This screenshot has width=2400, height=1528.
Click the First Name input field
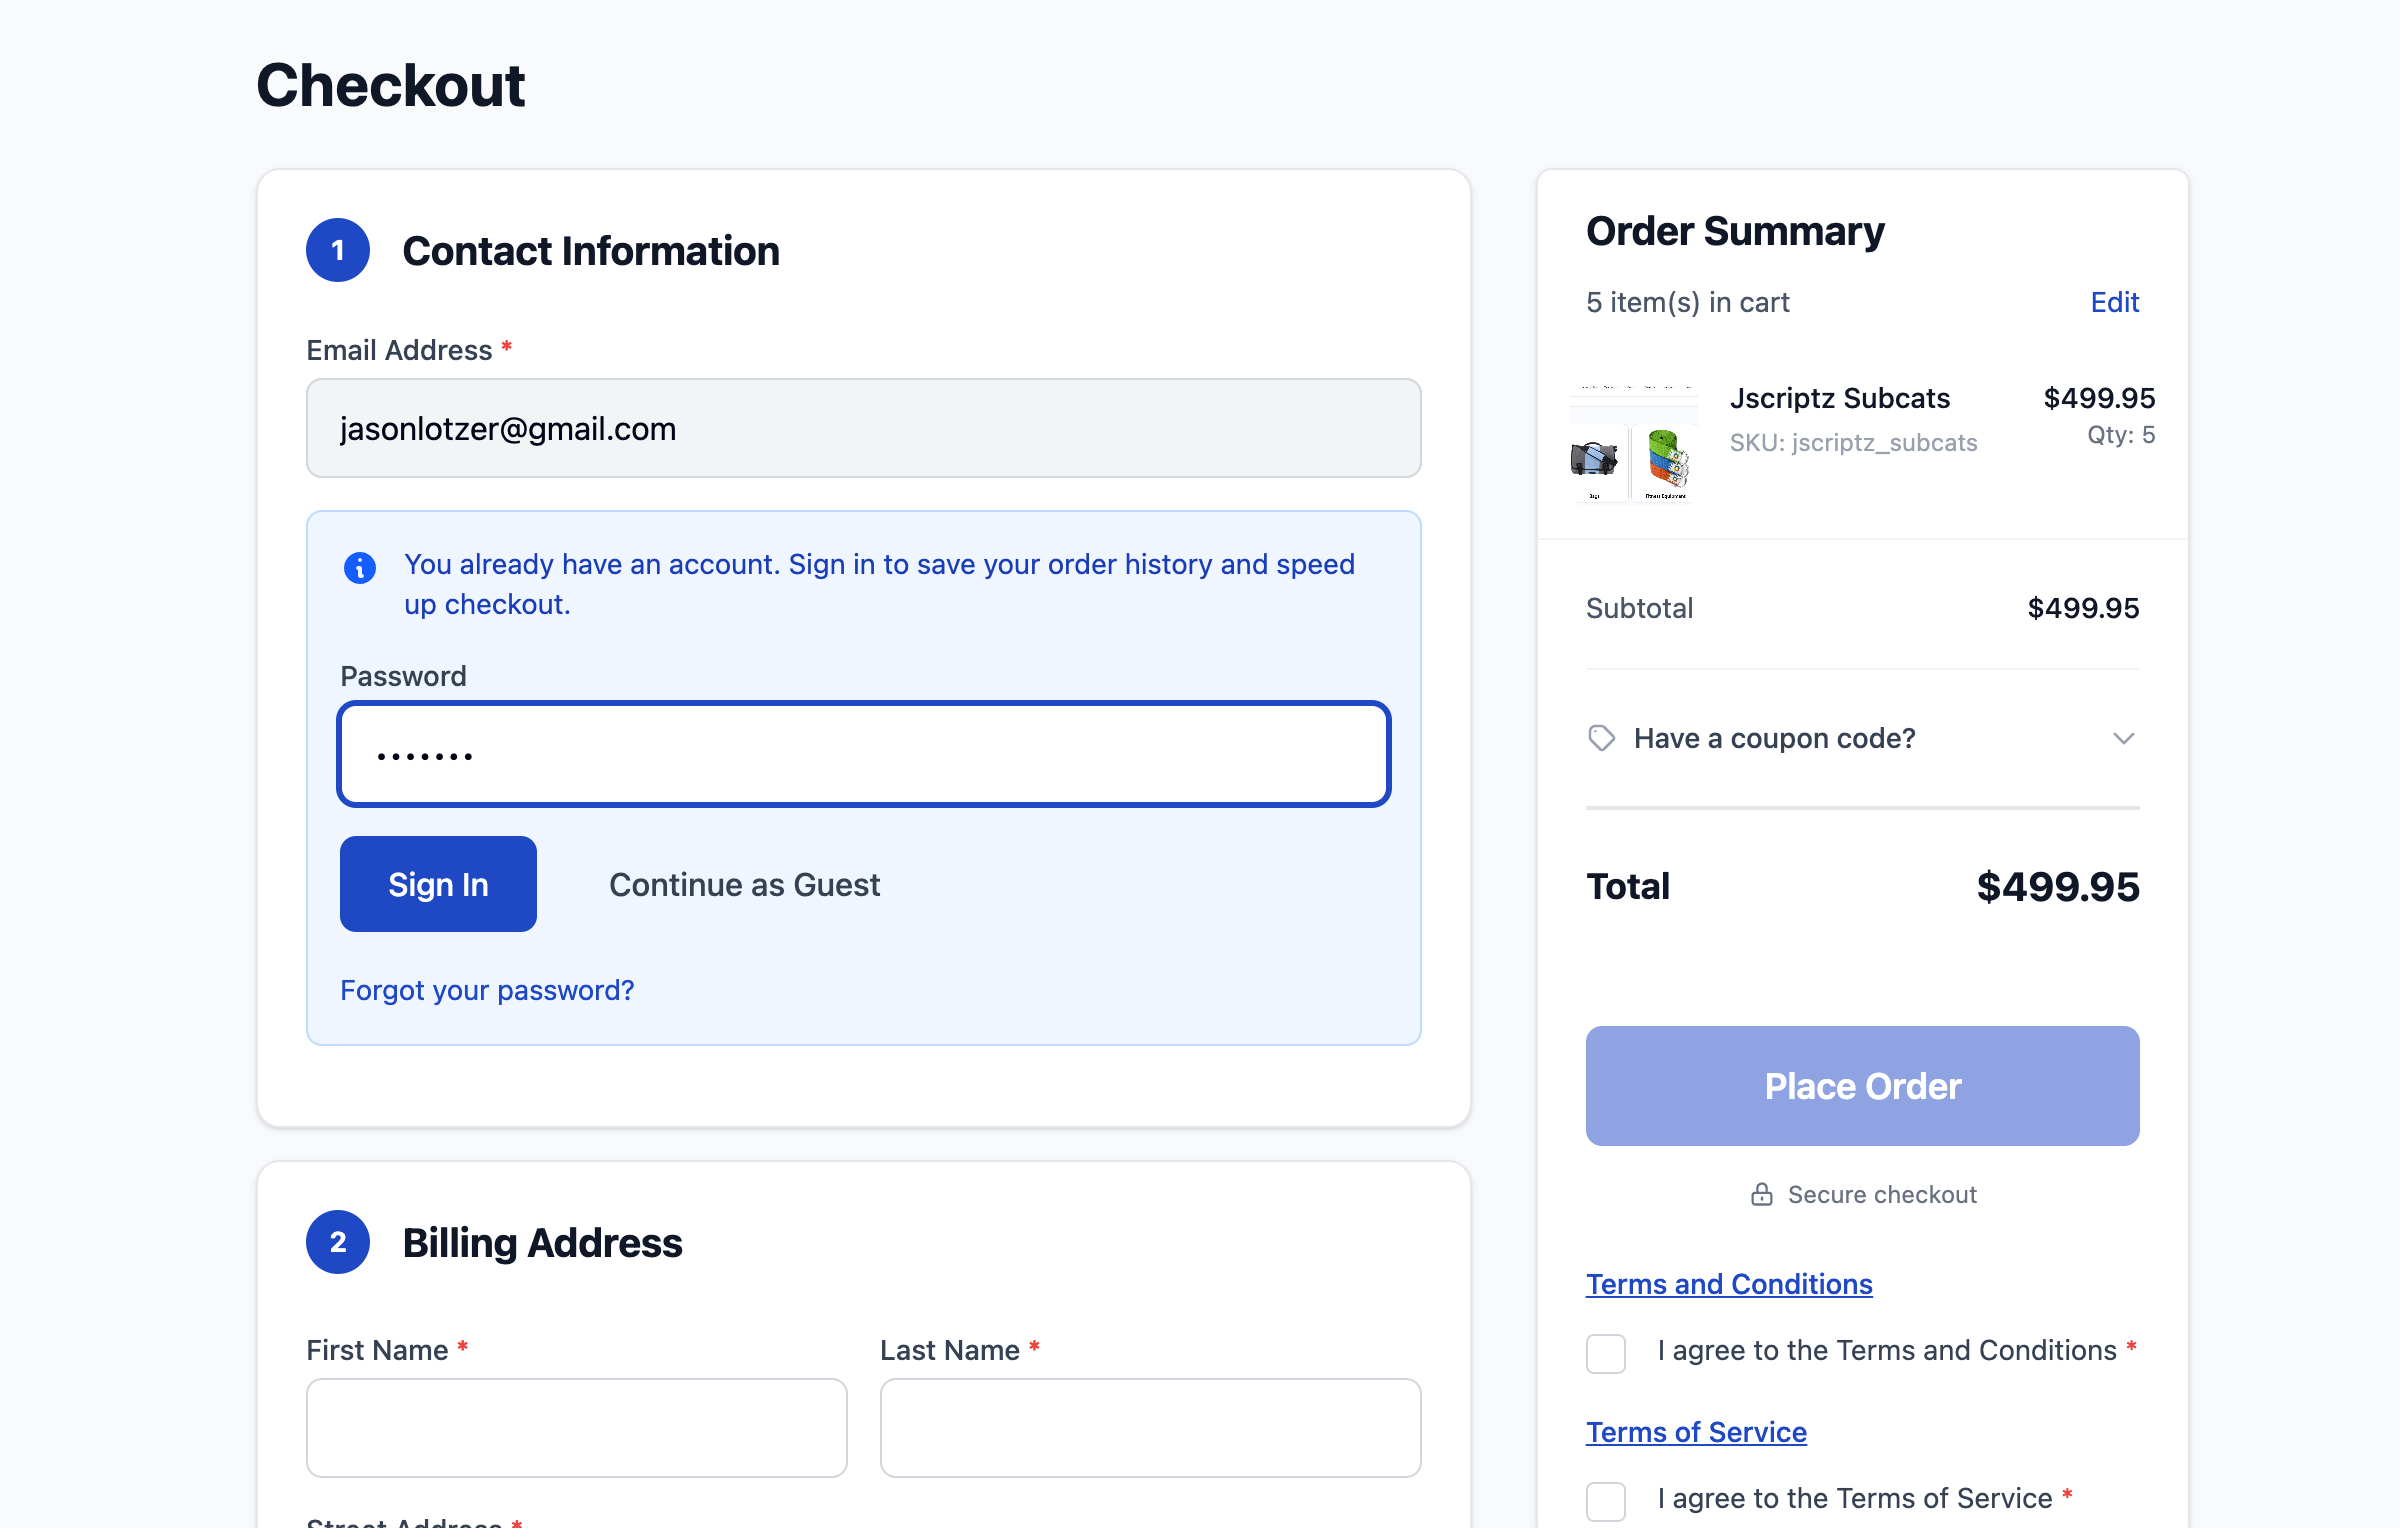(576, 1428)
